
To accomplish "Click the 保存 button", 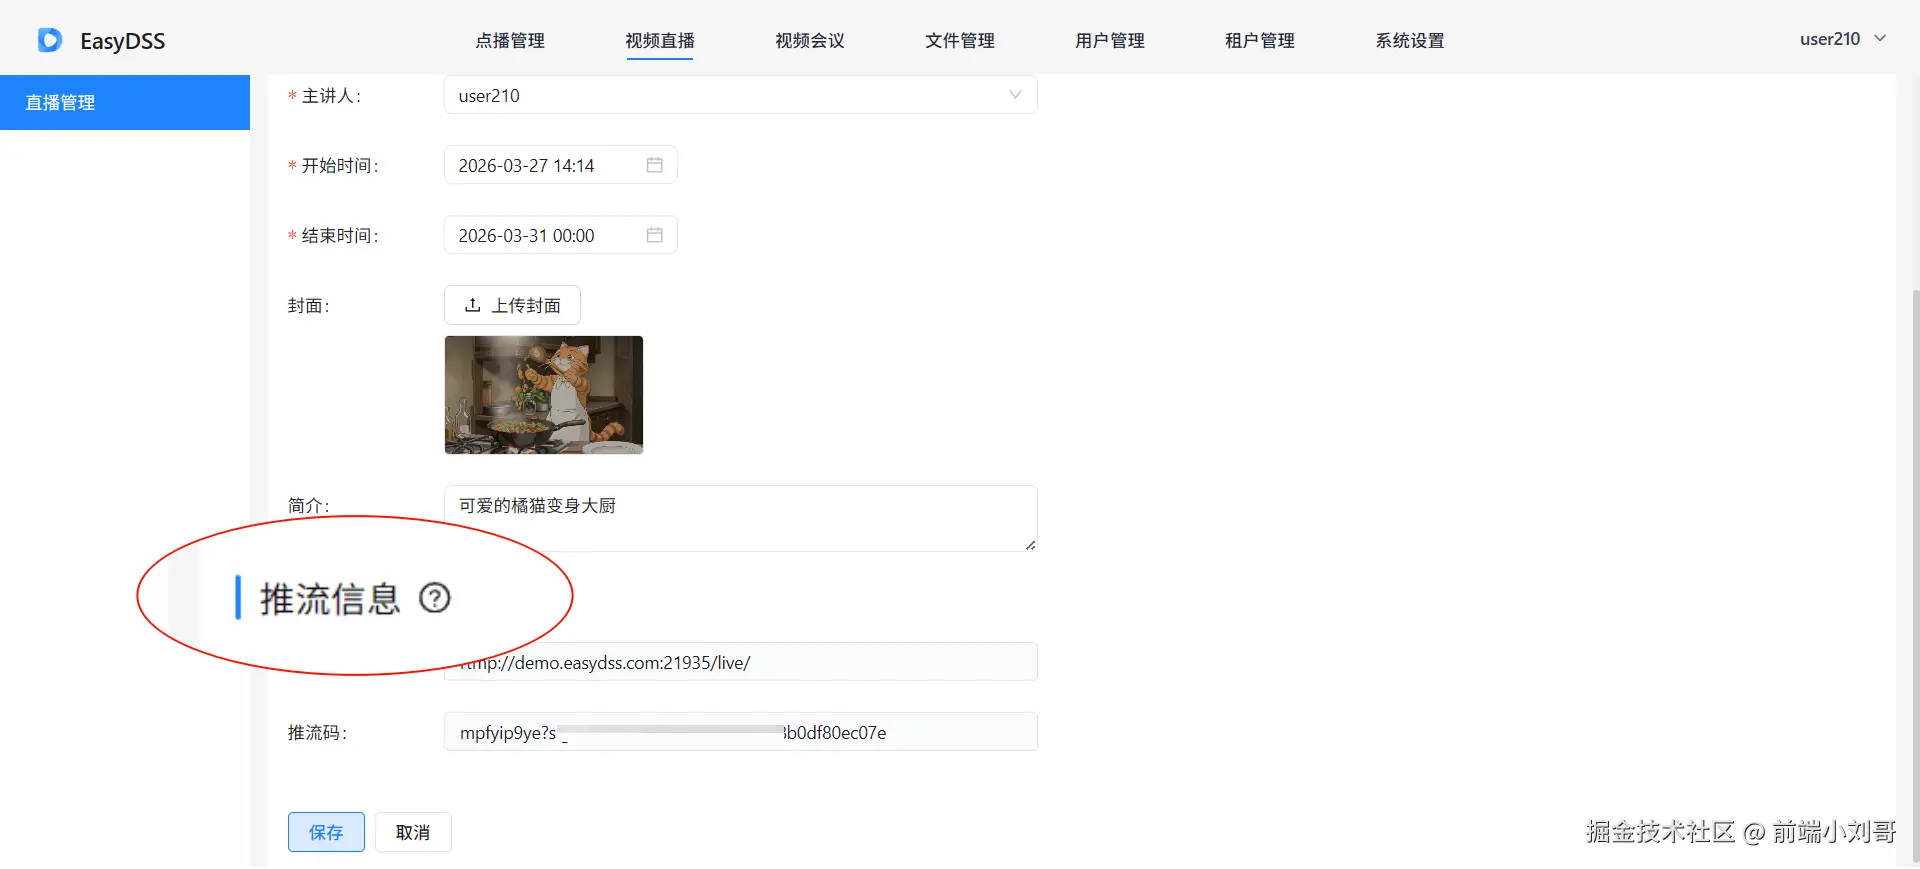I will 326,832.
